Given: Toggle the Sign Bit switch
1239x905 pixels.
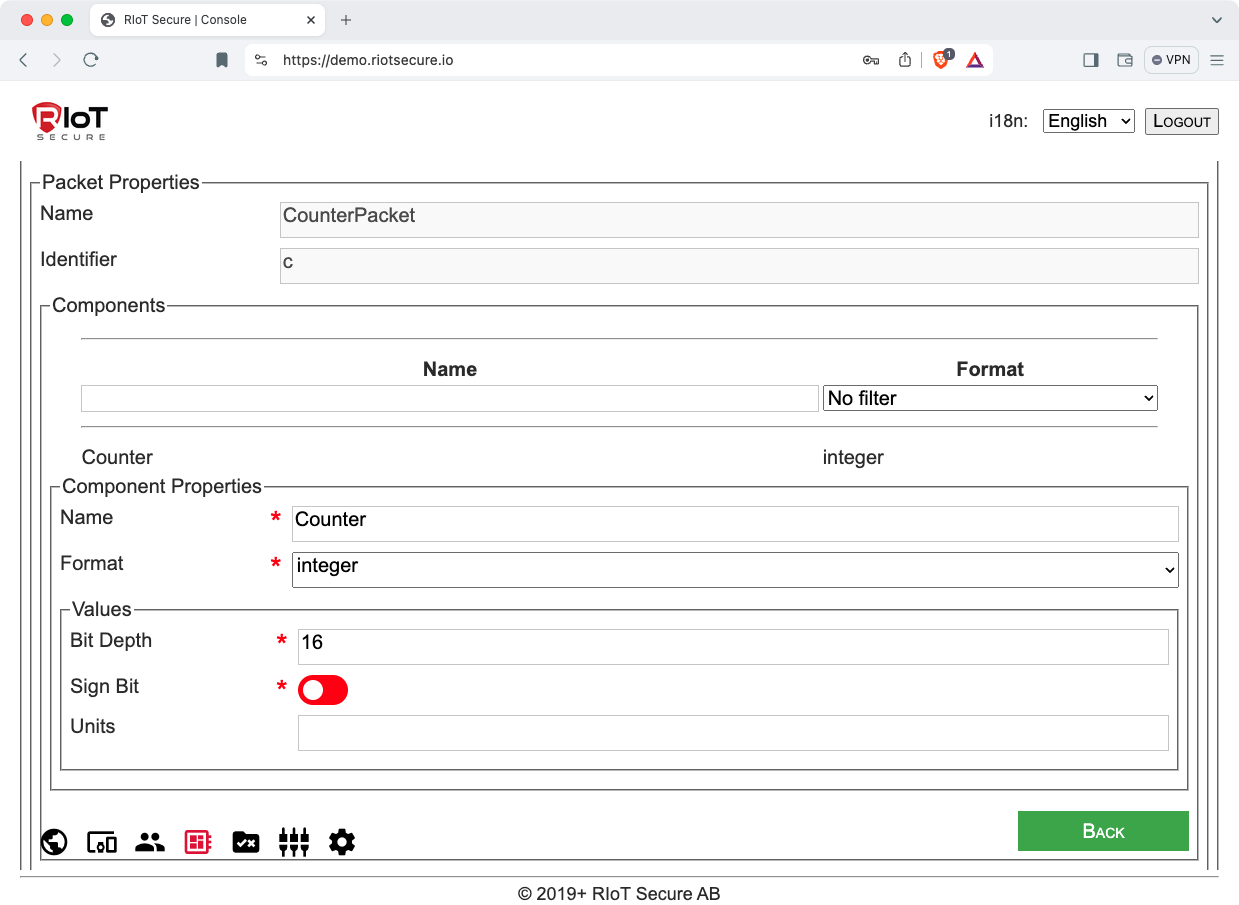Looking at the screenshot, I should pyautogui.click(x=323, y=690).
